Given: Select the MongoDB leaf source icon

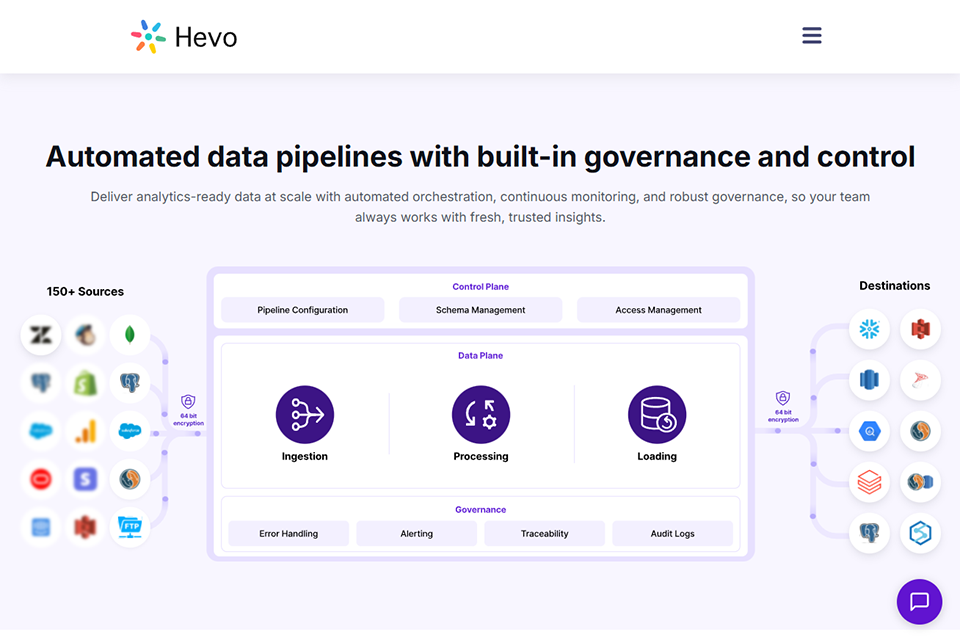Looking at the screenshot, I should (x=130, y=335).
